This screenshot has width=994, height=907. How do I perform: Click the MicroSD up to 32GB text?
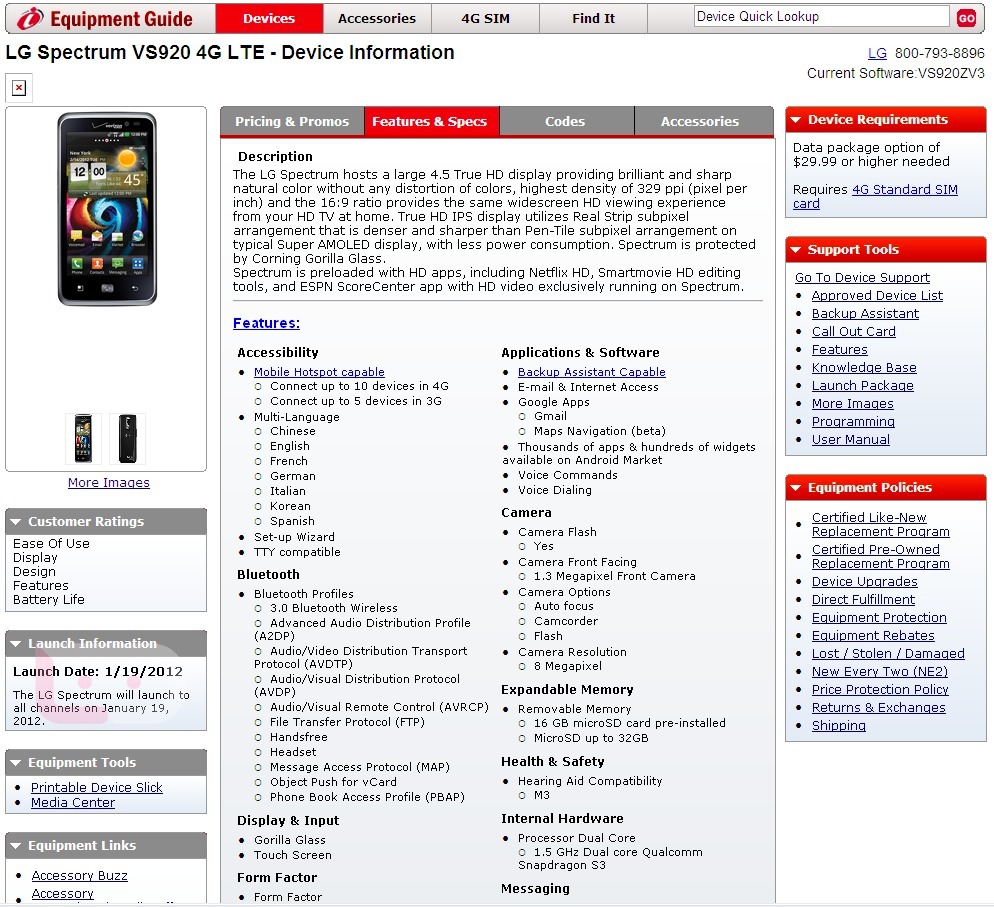pyautogui.click(x=591, y=738)
